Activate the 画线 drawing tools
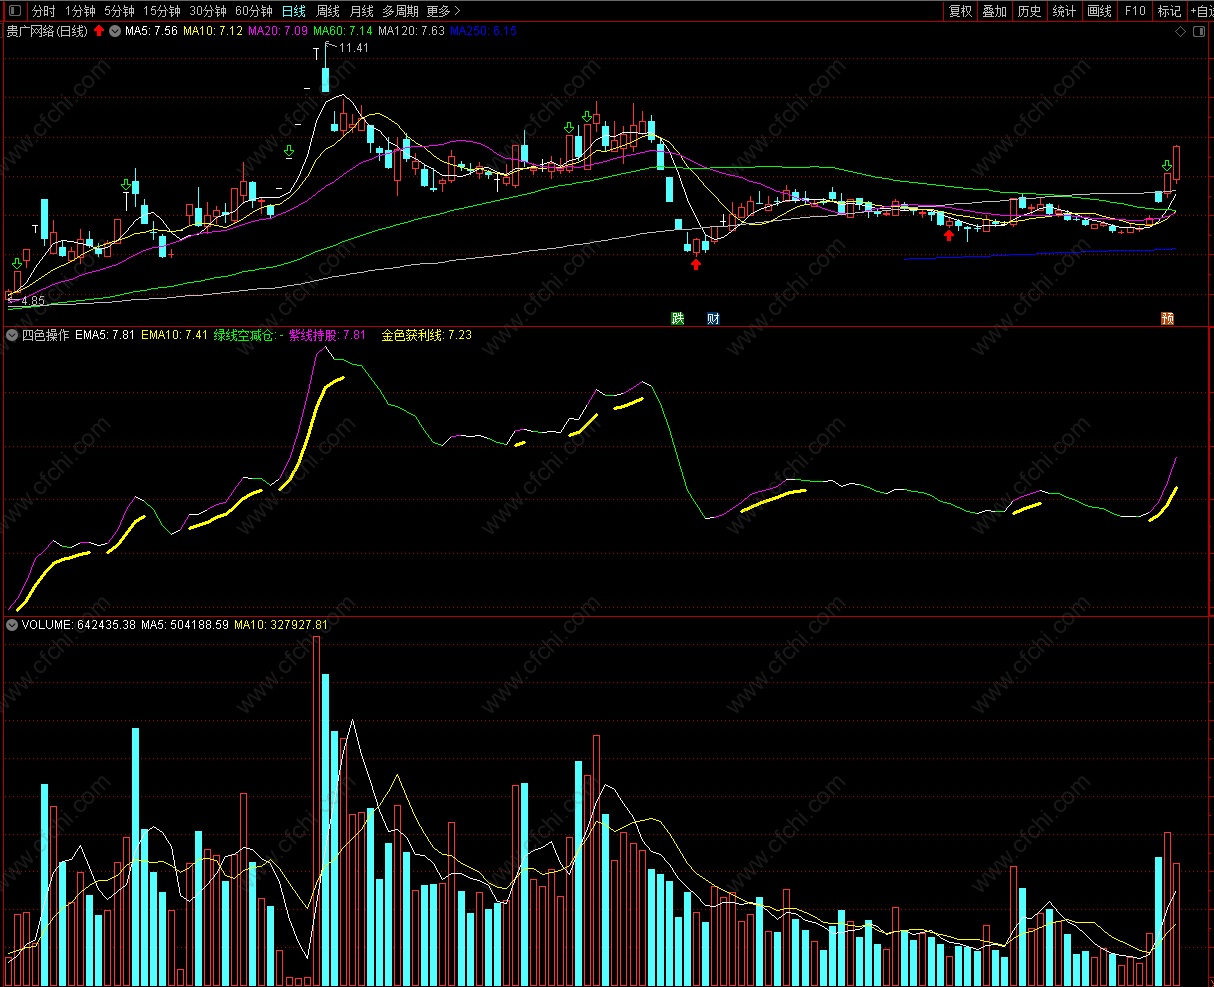The width and height of the screenshot is (1214, 987). pyautogui.click(x=1100, y=11)
